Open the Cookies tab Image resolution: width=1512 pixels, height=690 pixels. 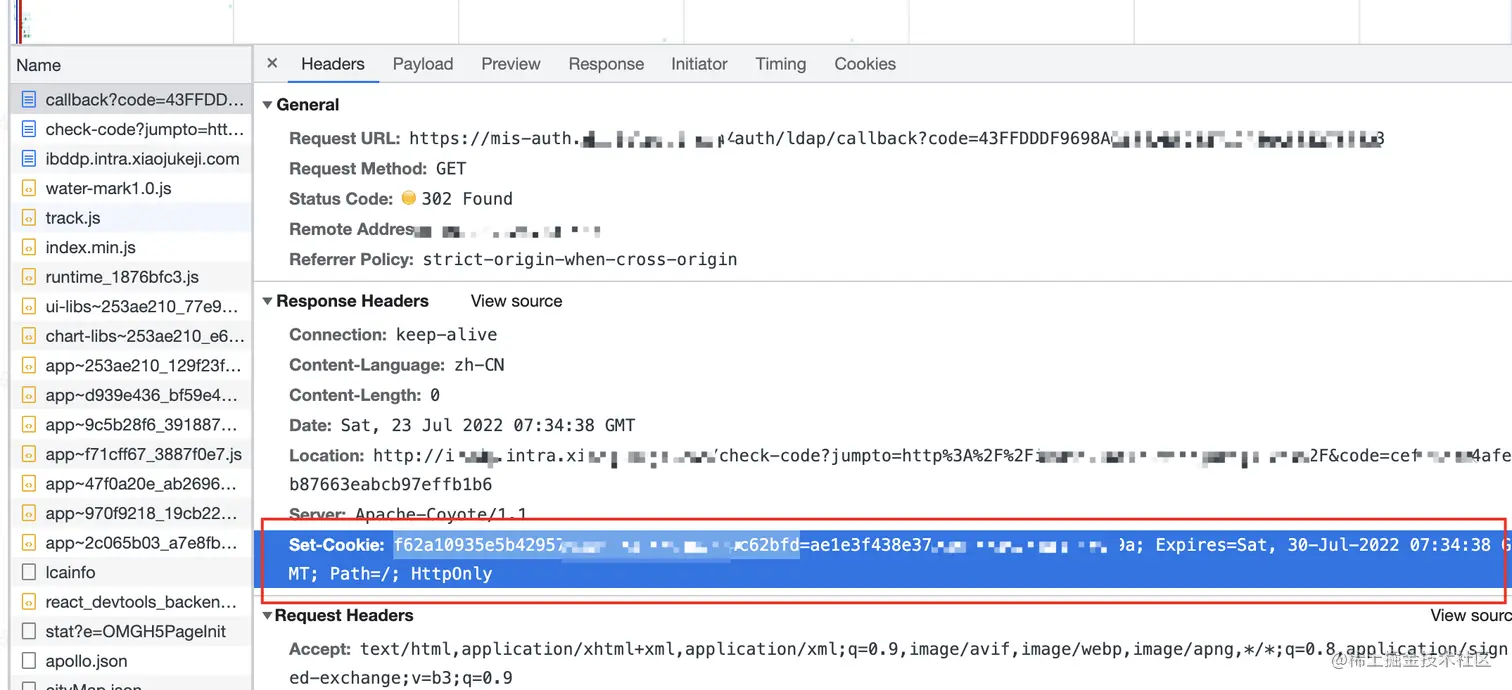coord(865,64)
